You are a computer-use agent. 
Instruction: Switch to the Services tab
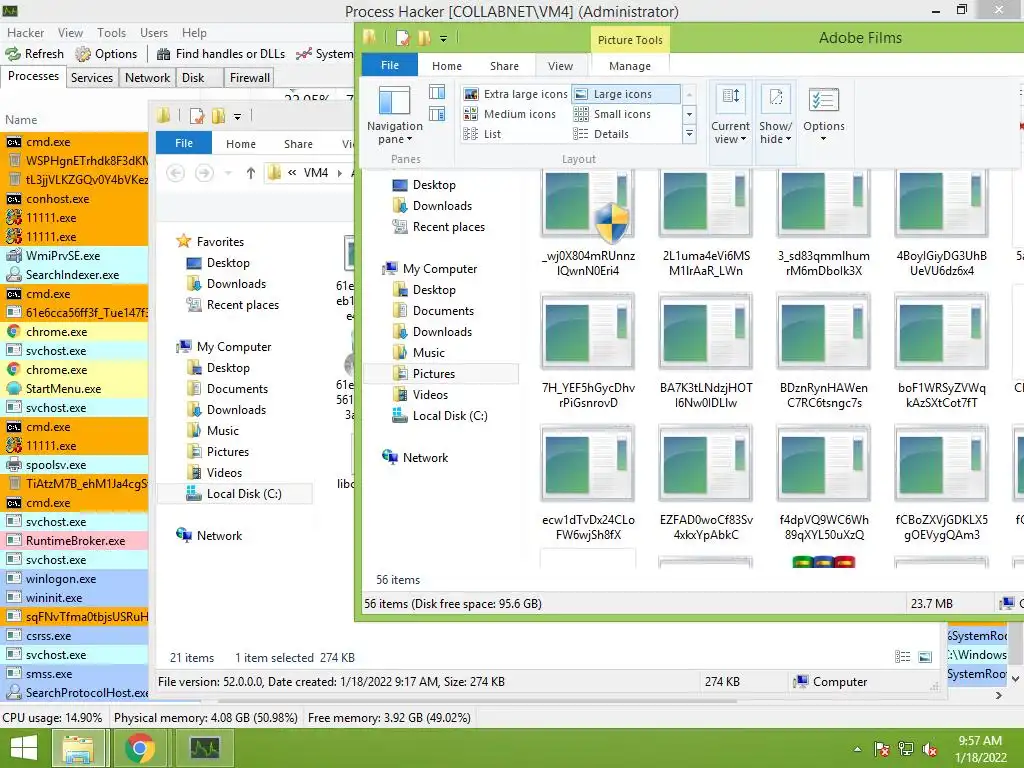point(91,78)
